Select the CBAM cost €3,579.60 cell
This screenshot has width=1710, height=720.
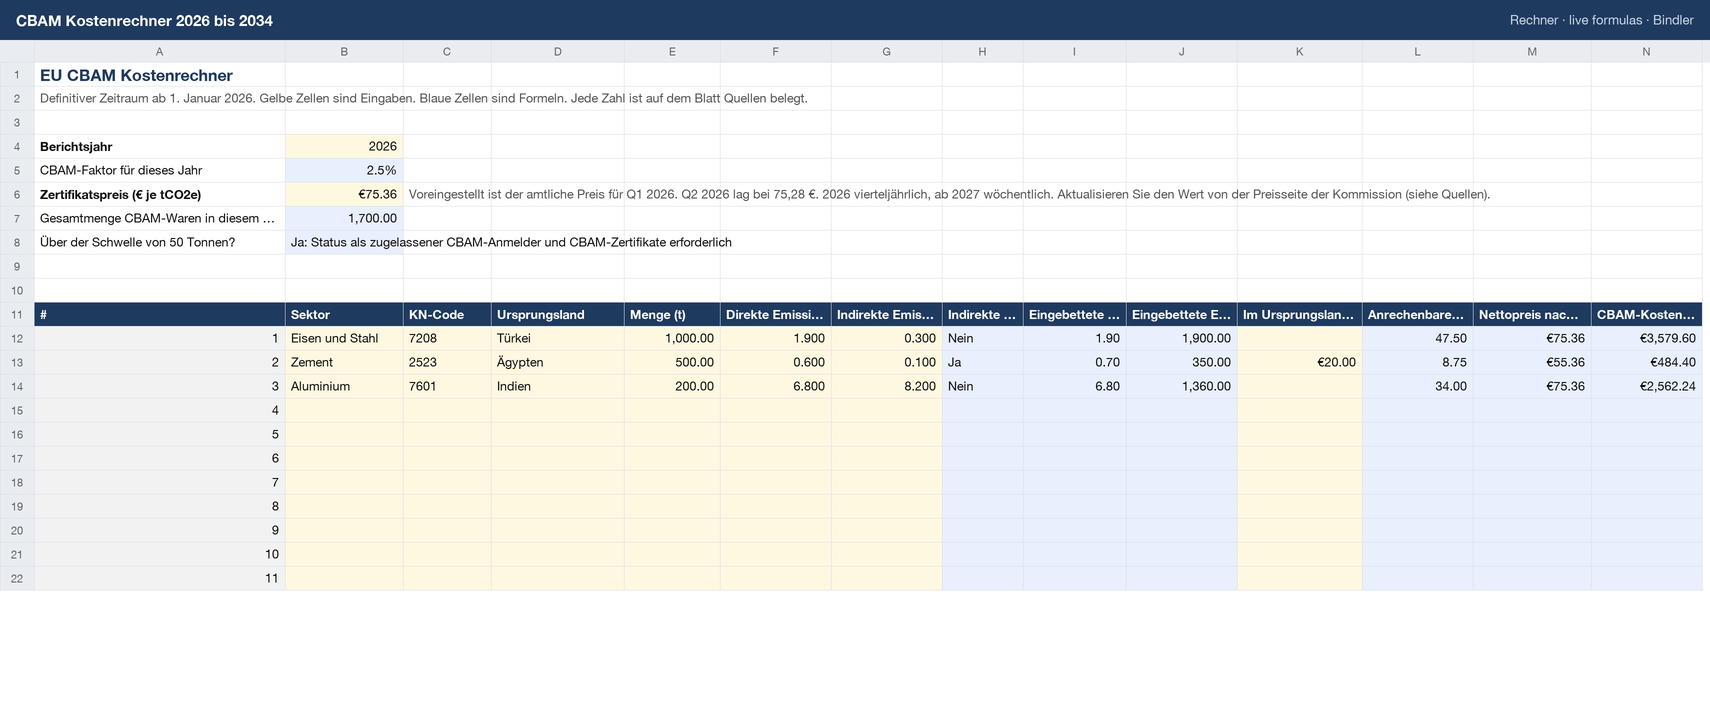click(x=1646, y=338)
